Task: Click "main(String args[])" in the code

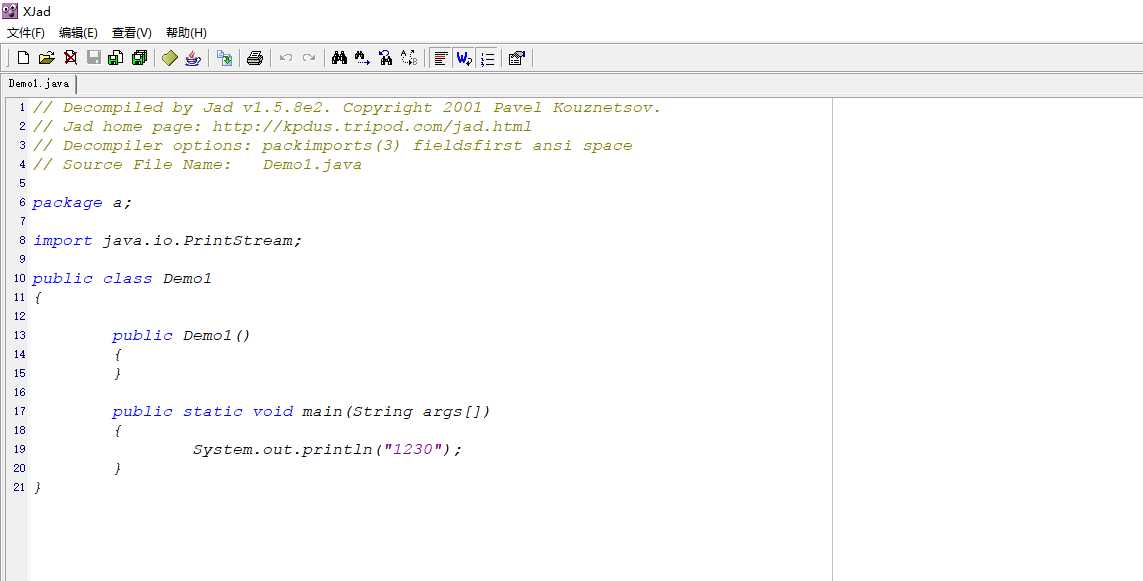Action: pos(396,411)
